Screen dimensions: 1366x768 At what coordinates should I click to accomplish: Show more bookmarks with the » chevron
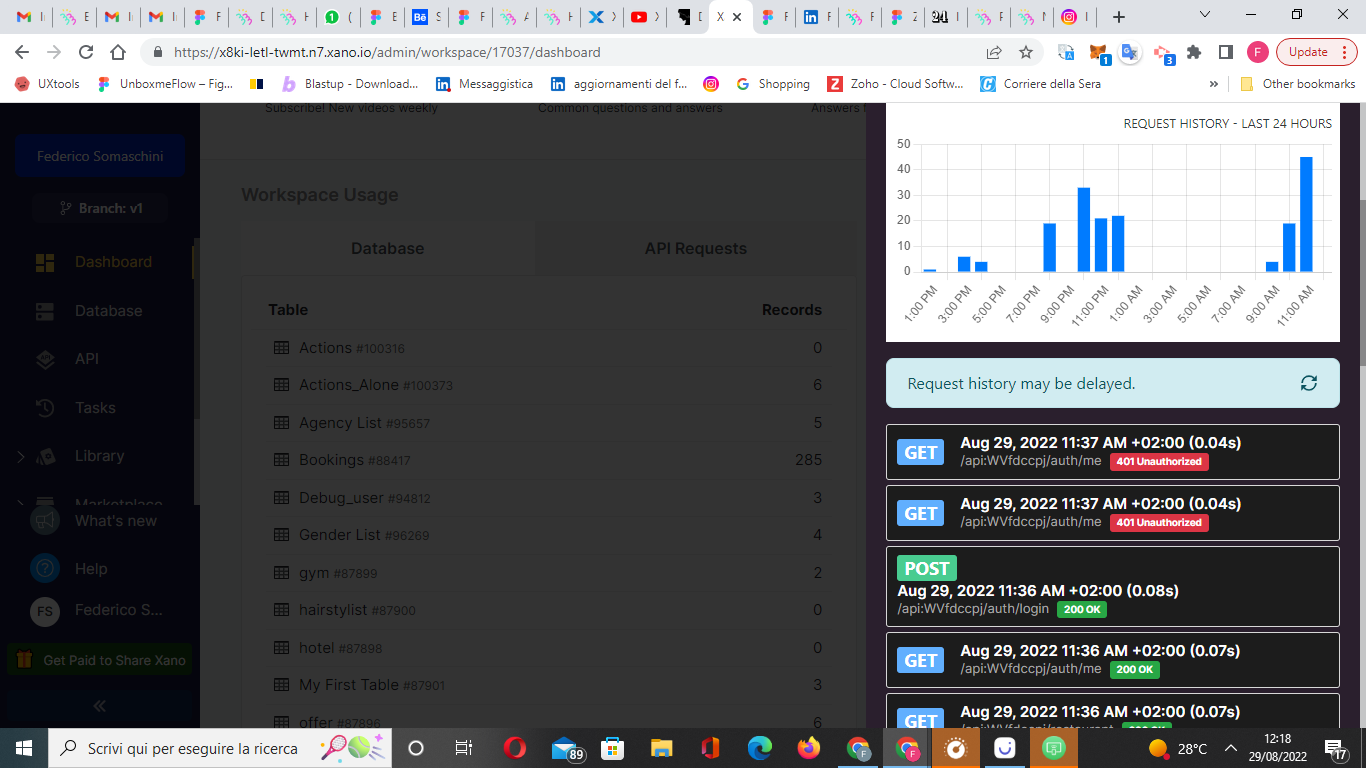click(x=1214, y=84)
